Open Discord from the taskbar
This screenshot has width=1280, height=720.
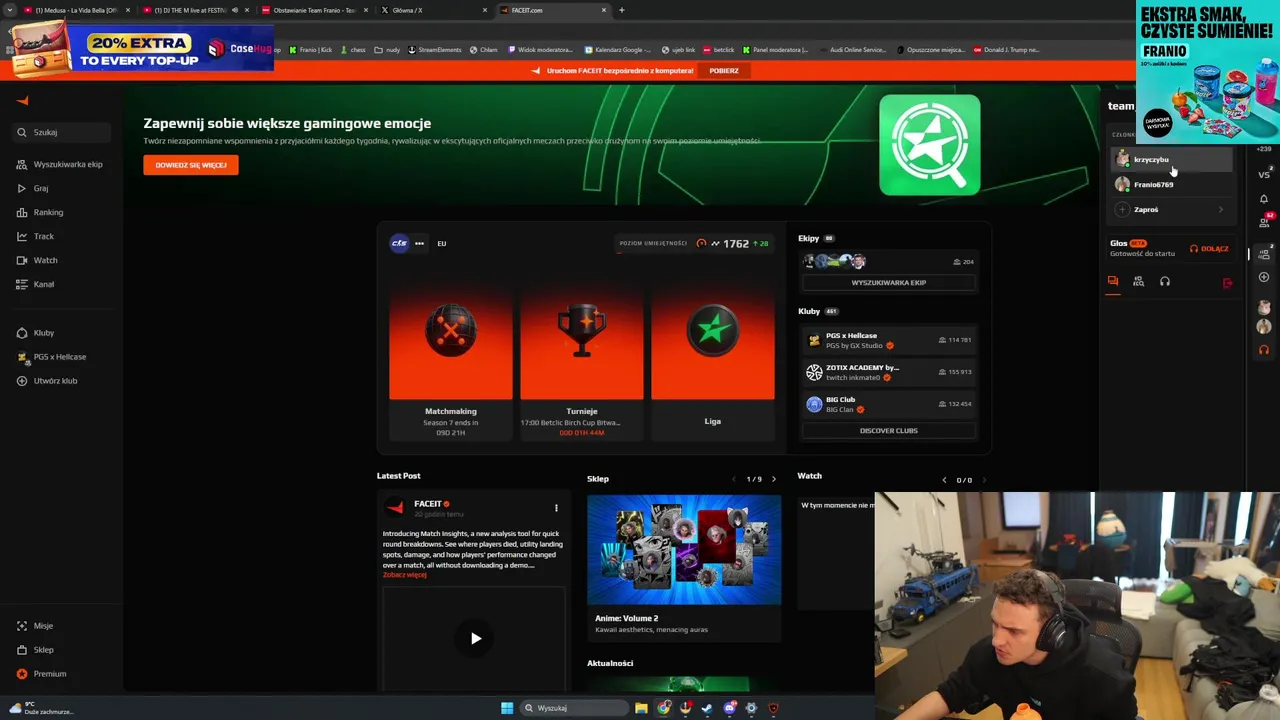(729, 708)
